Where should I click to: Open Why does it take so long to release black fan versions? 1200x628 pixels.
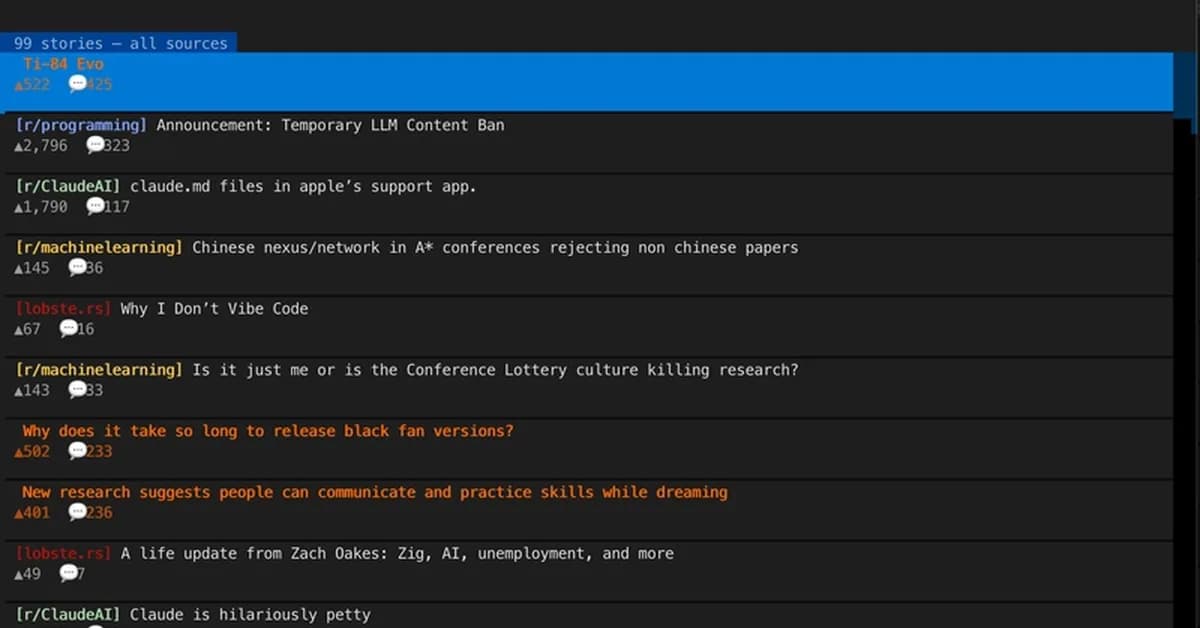pos(268,431)
